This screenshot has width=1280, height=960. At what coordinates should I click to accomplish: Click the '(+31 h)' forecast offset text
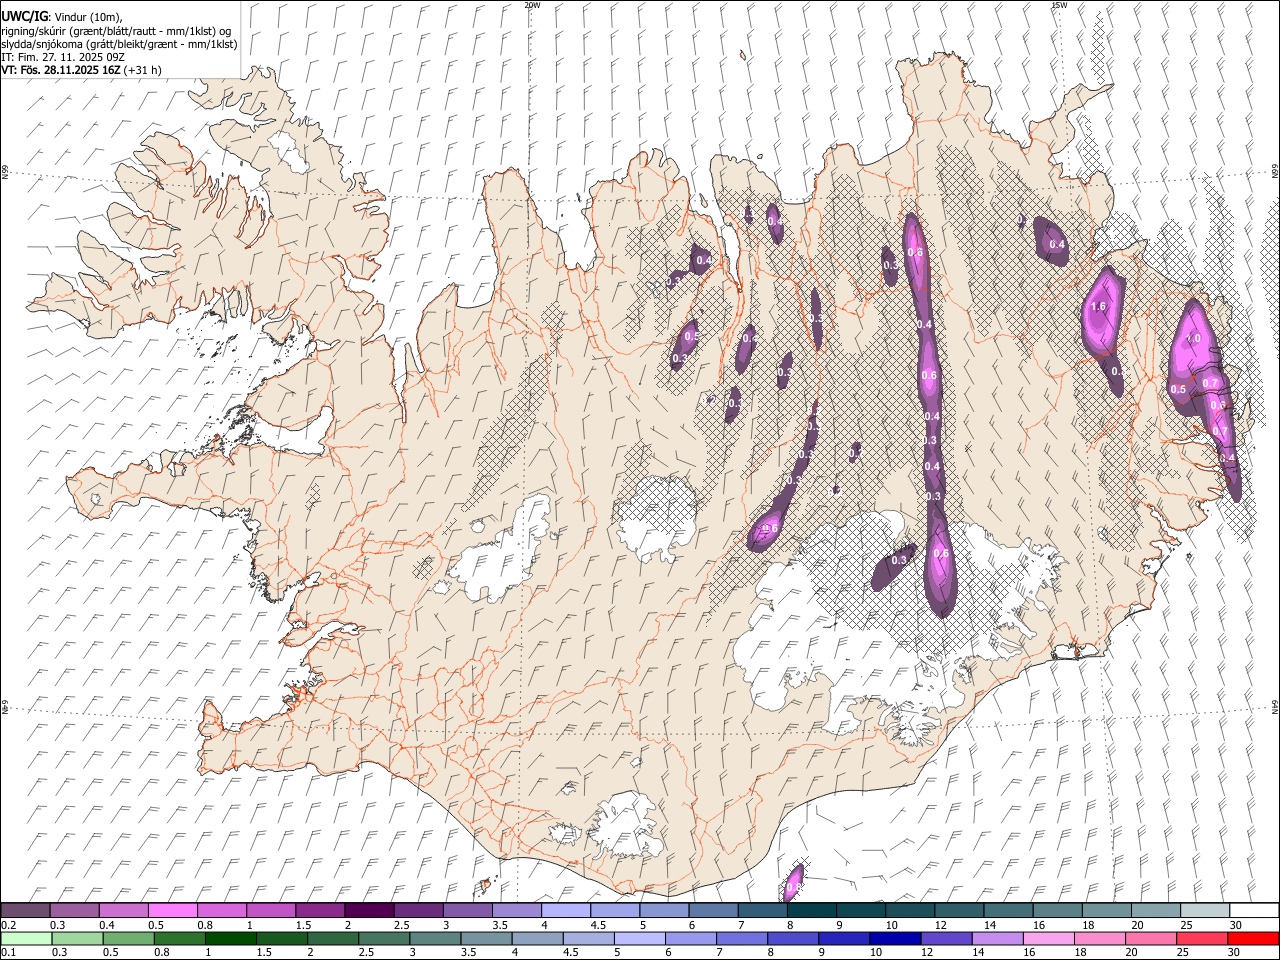pos(143,70)
